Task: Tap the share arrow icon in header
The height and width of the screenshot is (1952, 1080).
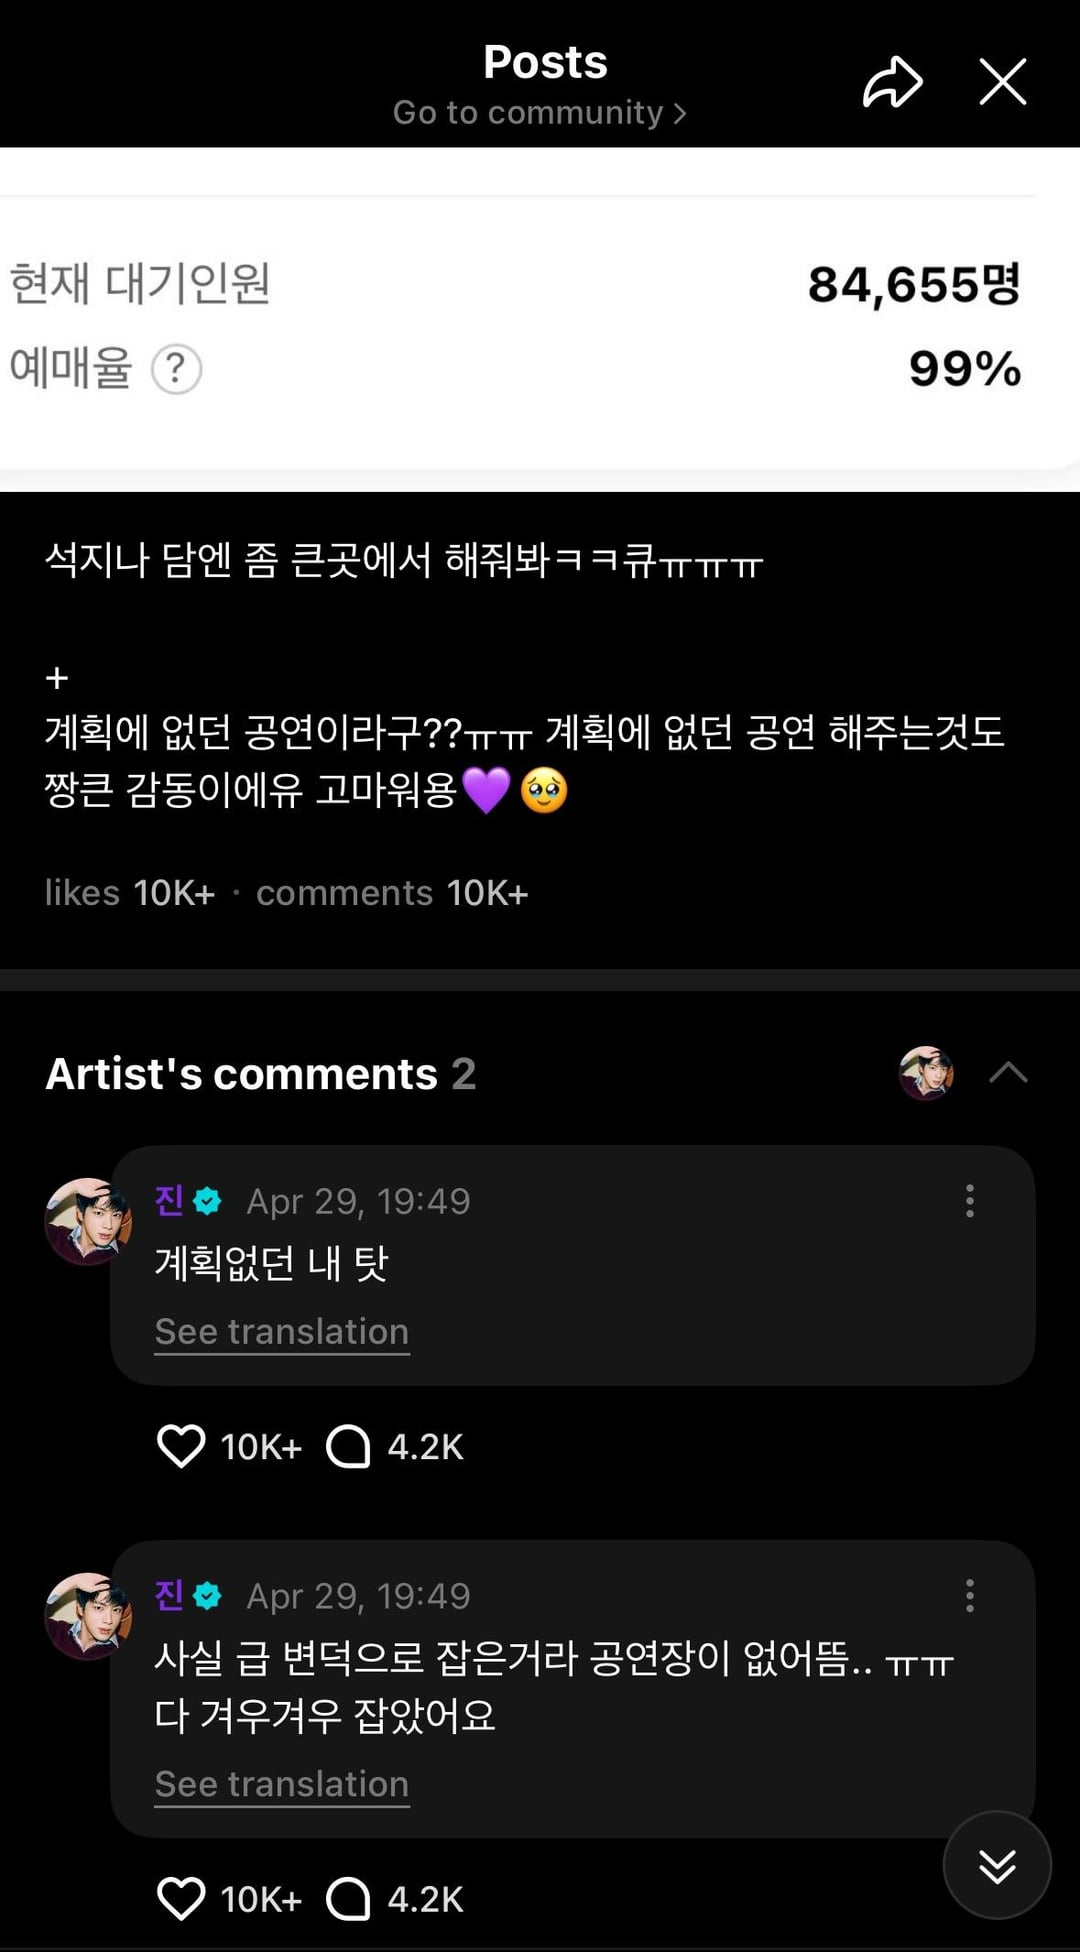Action: coord(892,82)
